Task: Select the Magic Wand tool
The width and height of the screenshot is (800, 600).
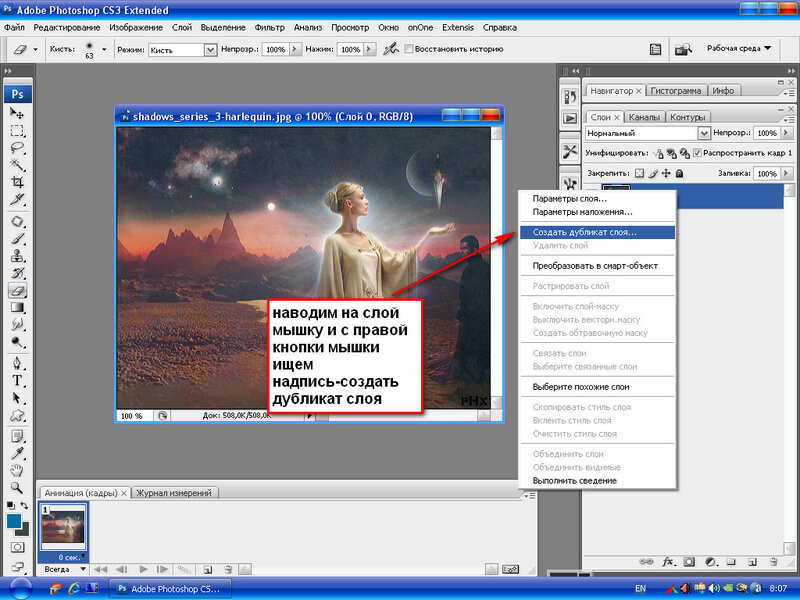Action: click(17, 165)
